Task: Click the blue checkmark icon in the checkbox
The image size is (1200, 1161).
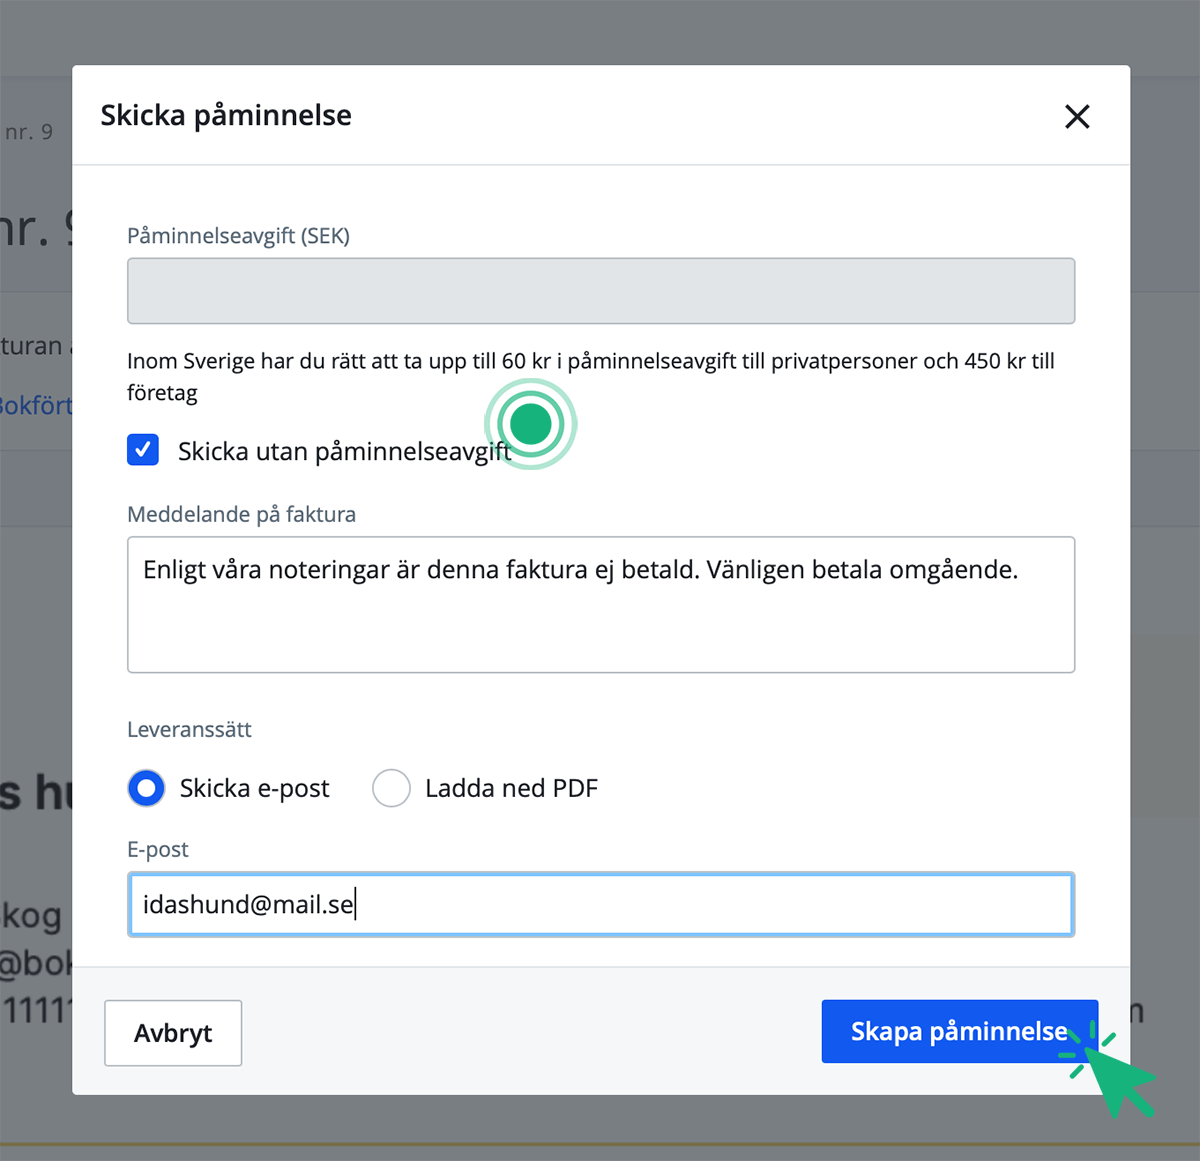Action: coord(143,450)
